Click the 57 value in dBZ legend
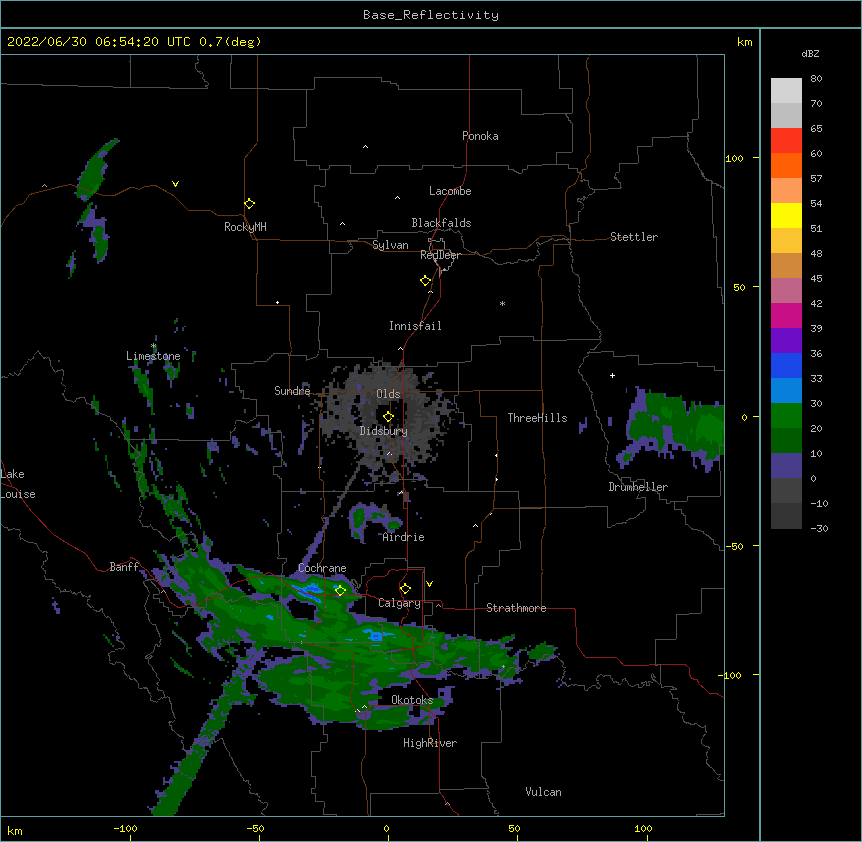 tap(816, 179)
